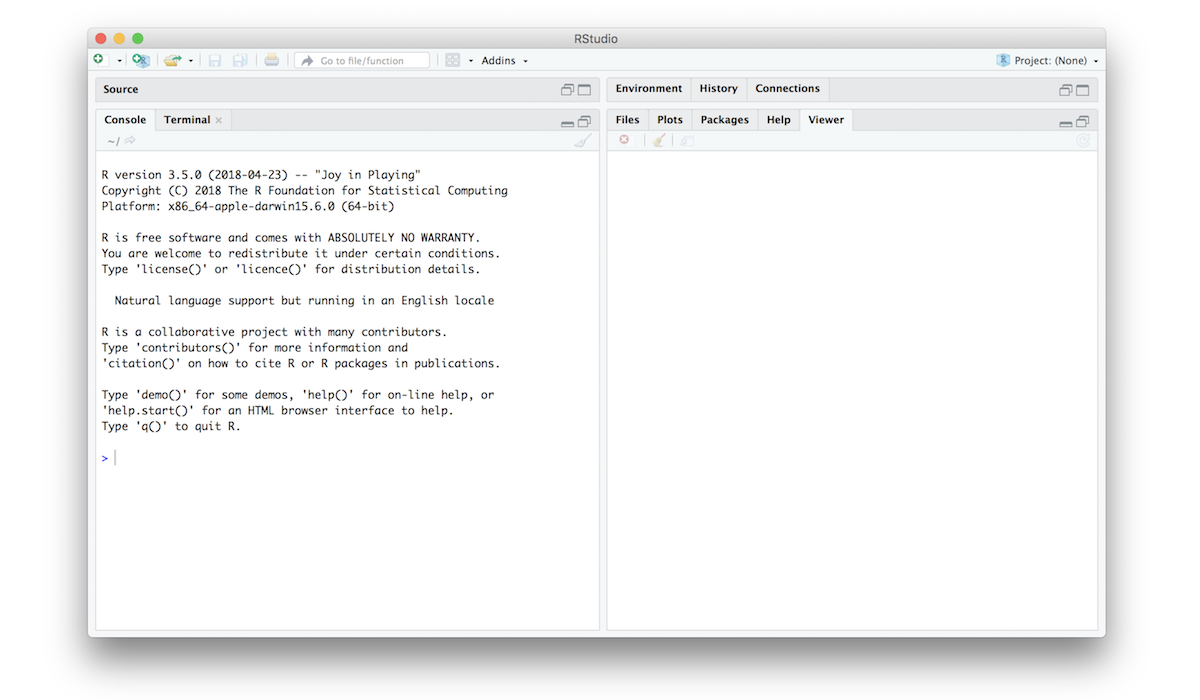Click the view working directory arrow icon

pos(130,141)
